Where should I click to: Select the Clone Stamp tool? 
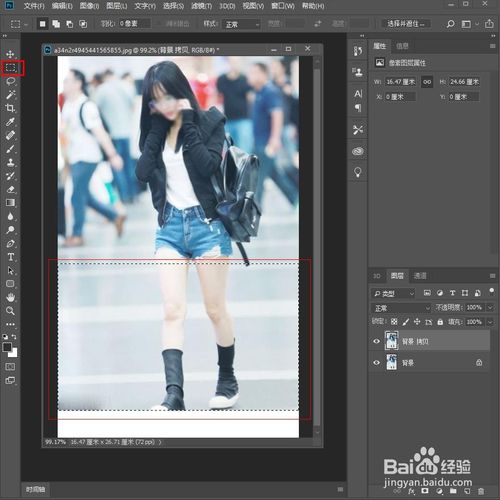click(10, 162)
